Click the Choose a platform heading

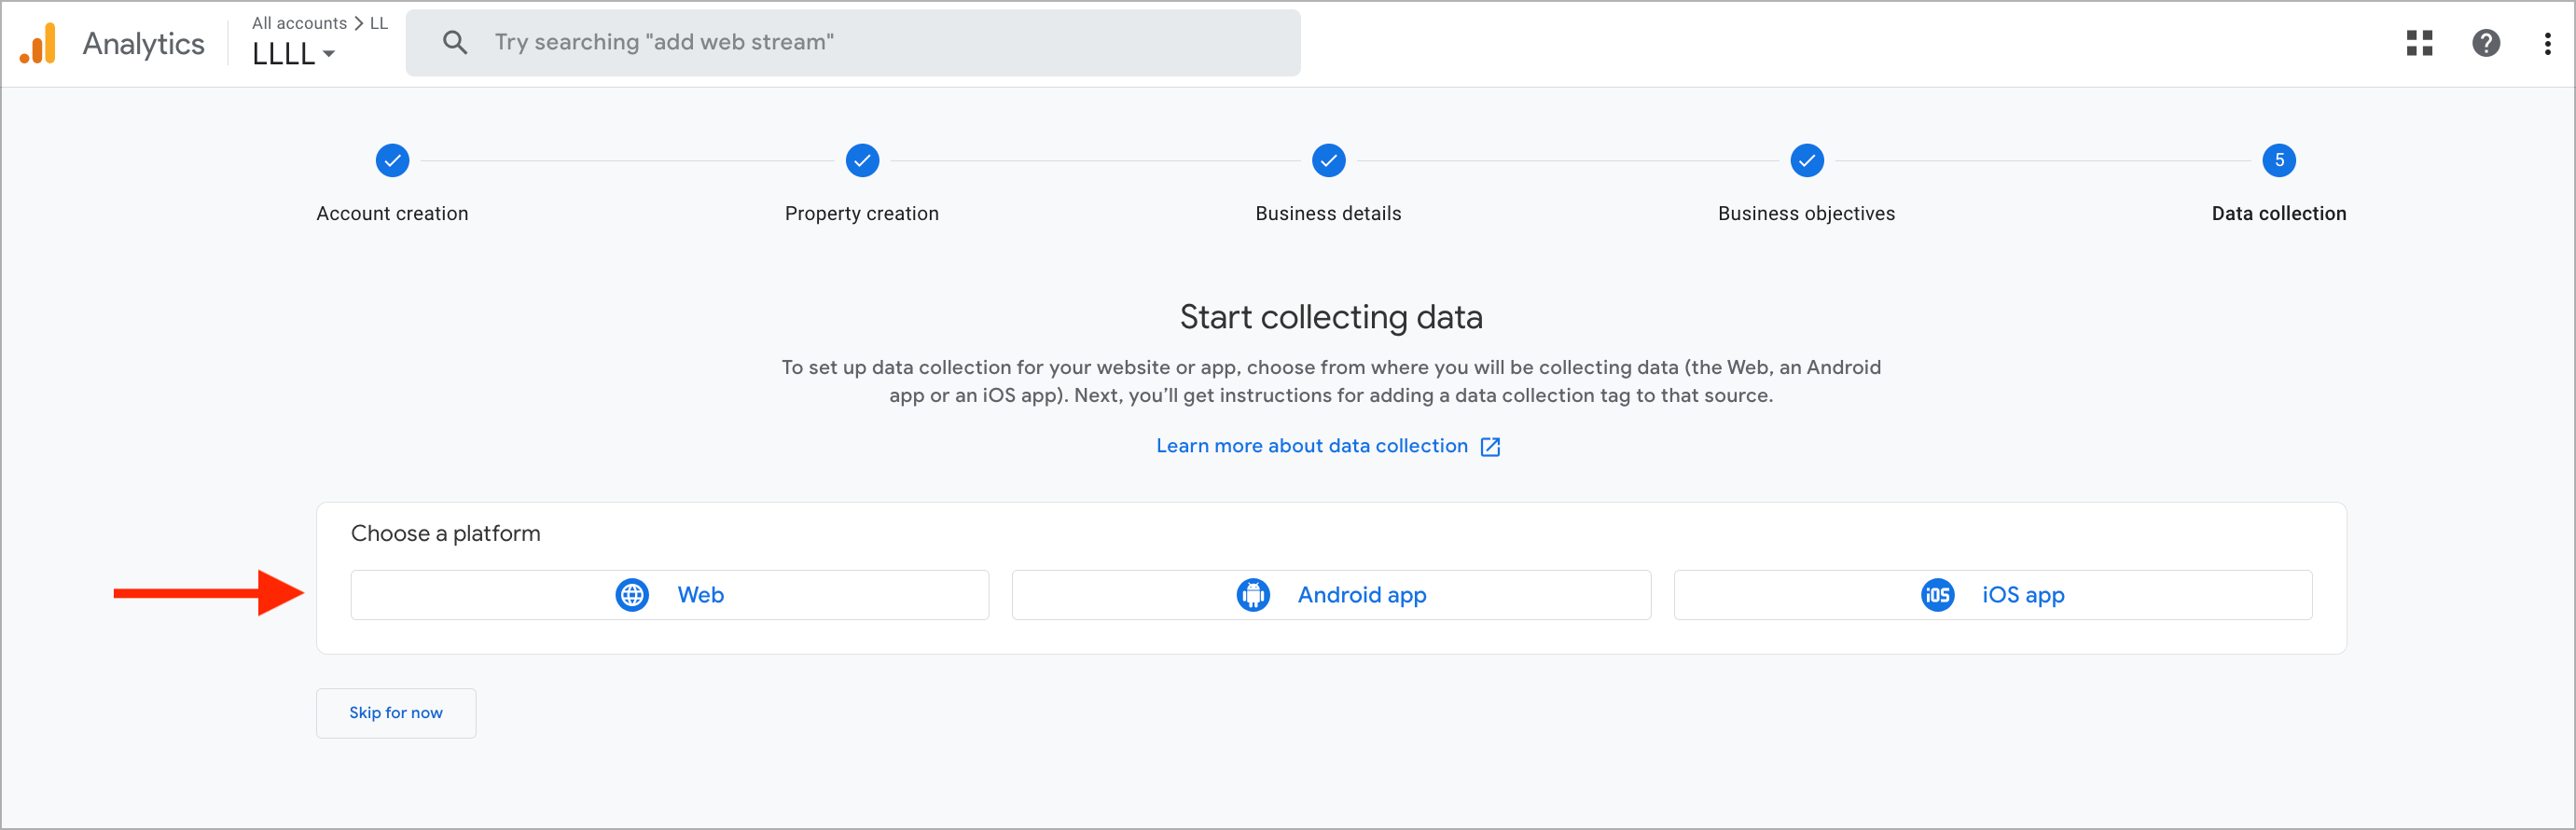[x=446, y=533]
